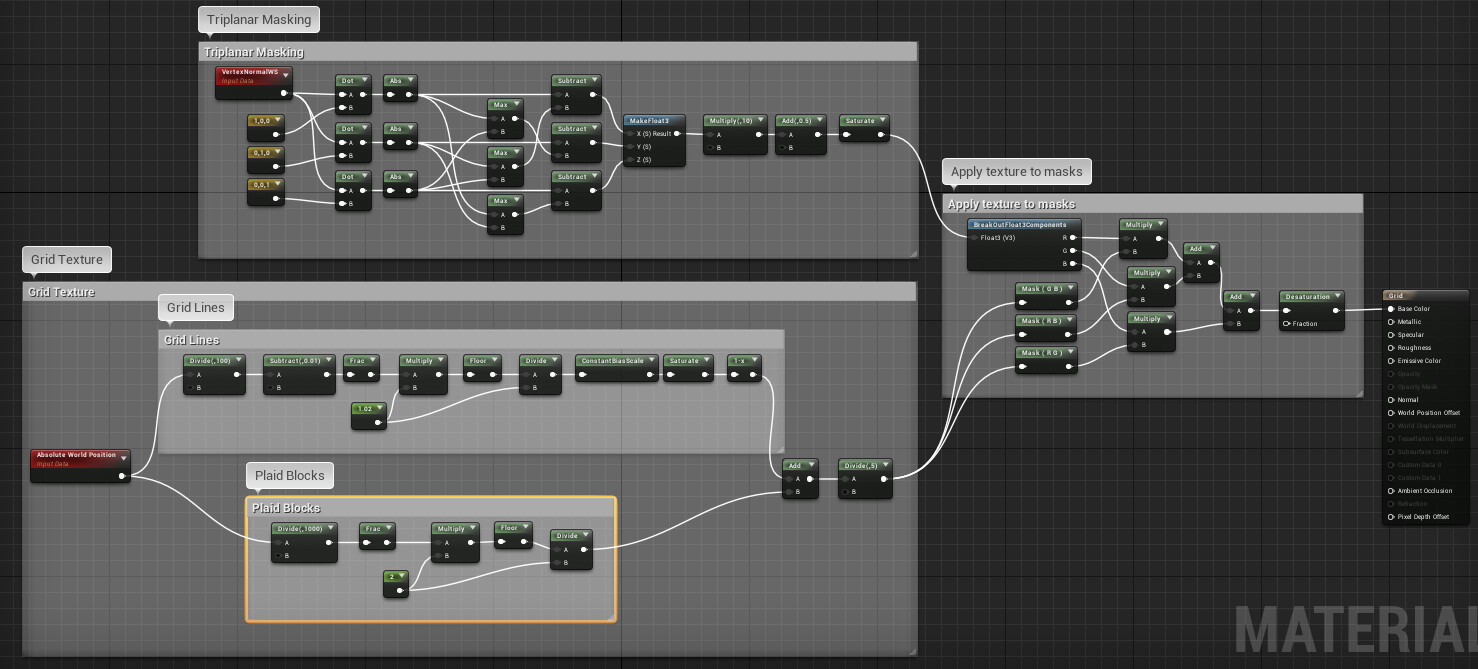Click the World Position Offset pin

pos(1391,413)
